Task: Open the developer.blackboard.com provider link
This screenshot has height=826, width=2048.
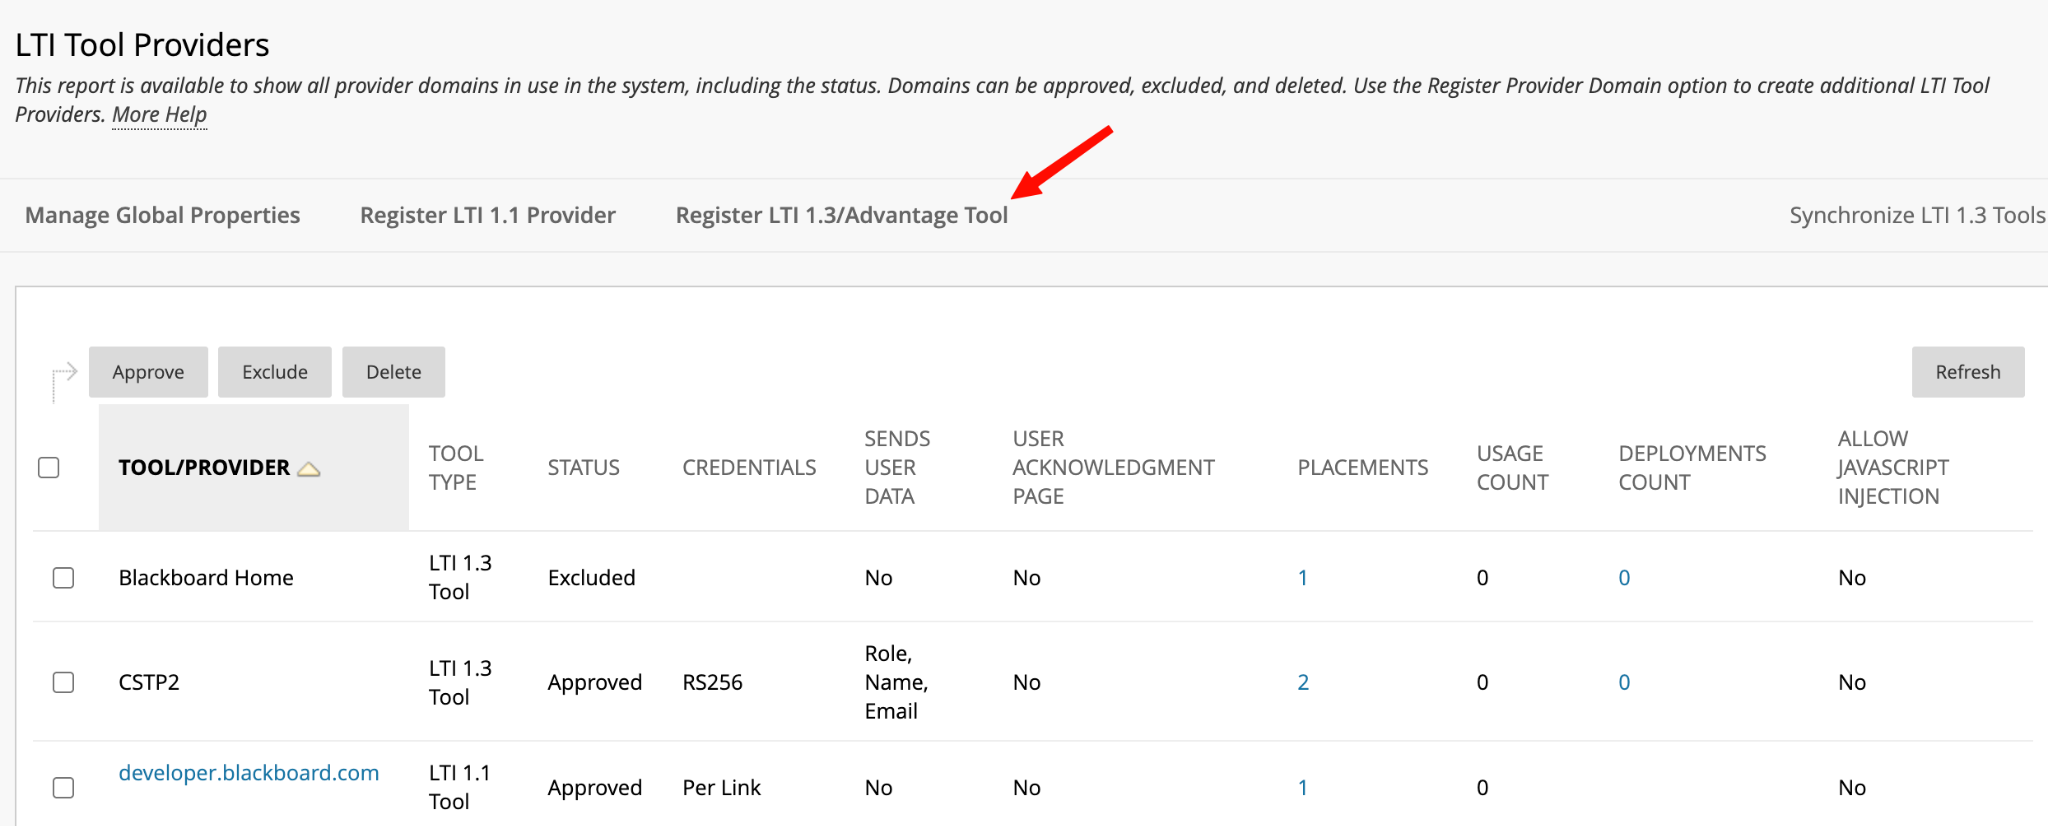Action: pyautogui.click(x=249, y=773)
